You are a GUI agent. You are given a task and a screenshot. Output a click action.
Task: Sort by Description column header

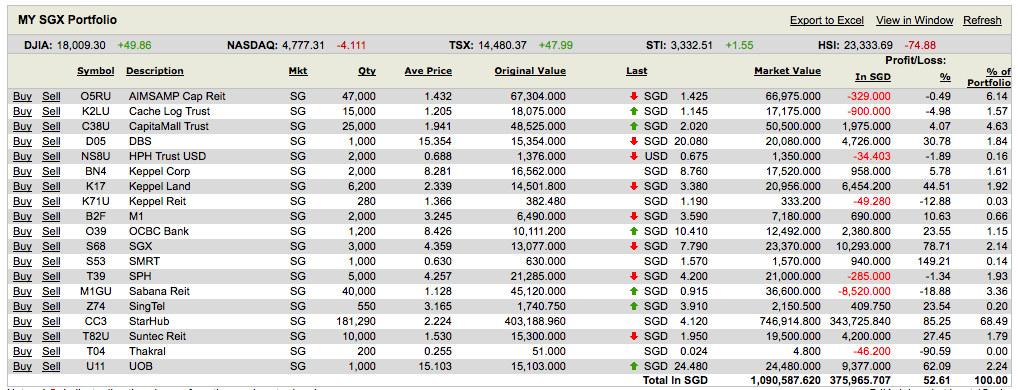tap(155, 71)
